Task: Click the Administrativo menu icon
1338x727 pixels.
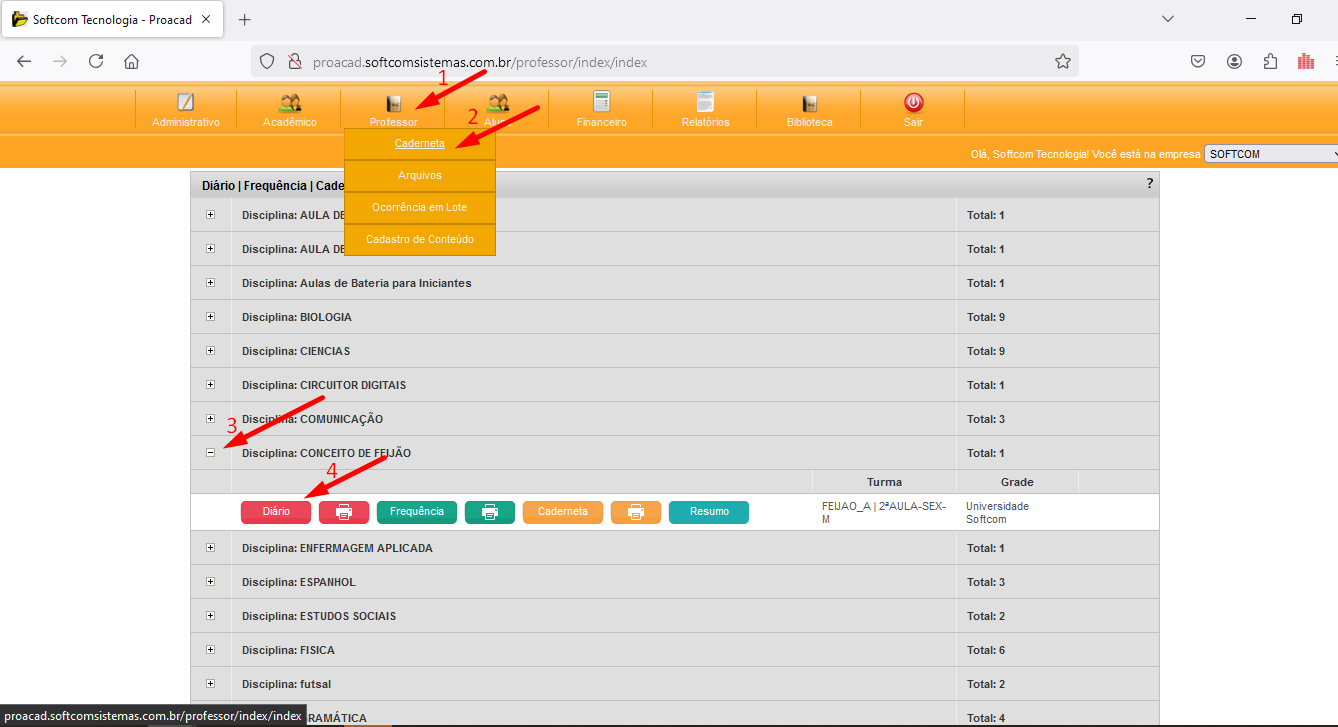Action: pyautogui.click(x=185, y=103)
